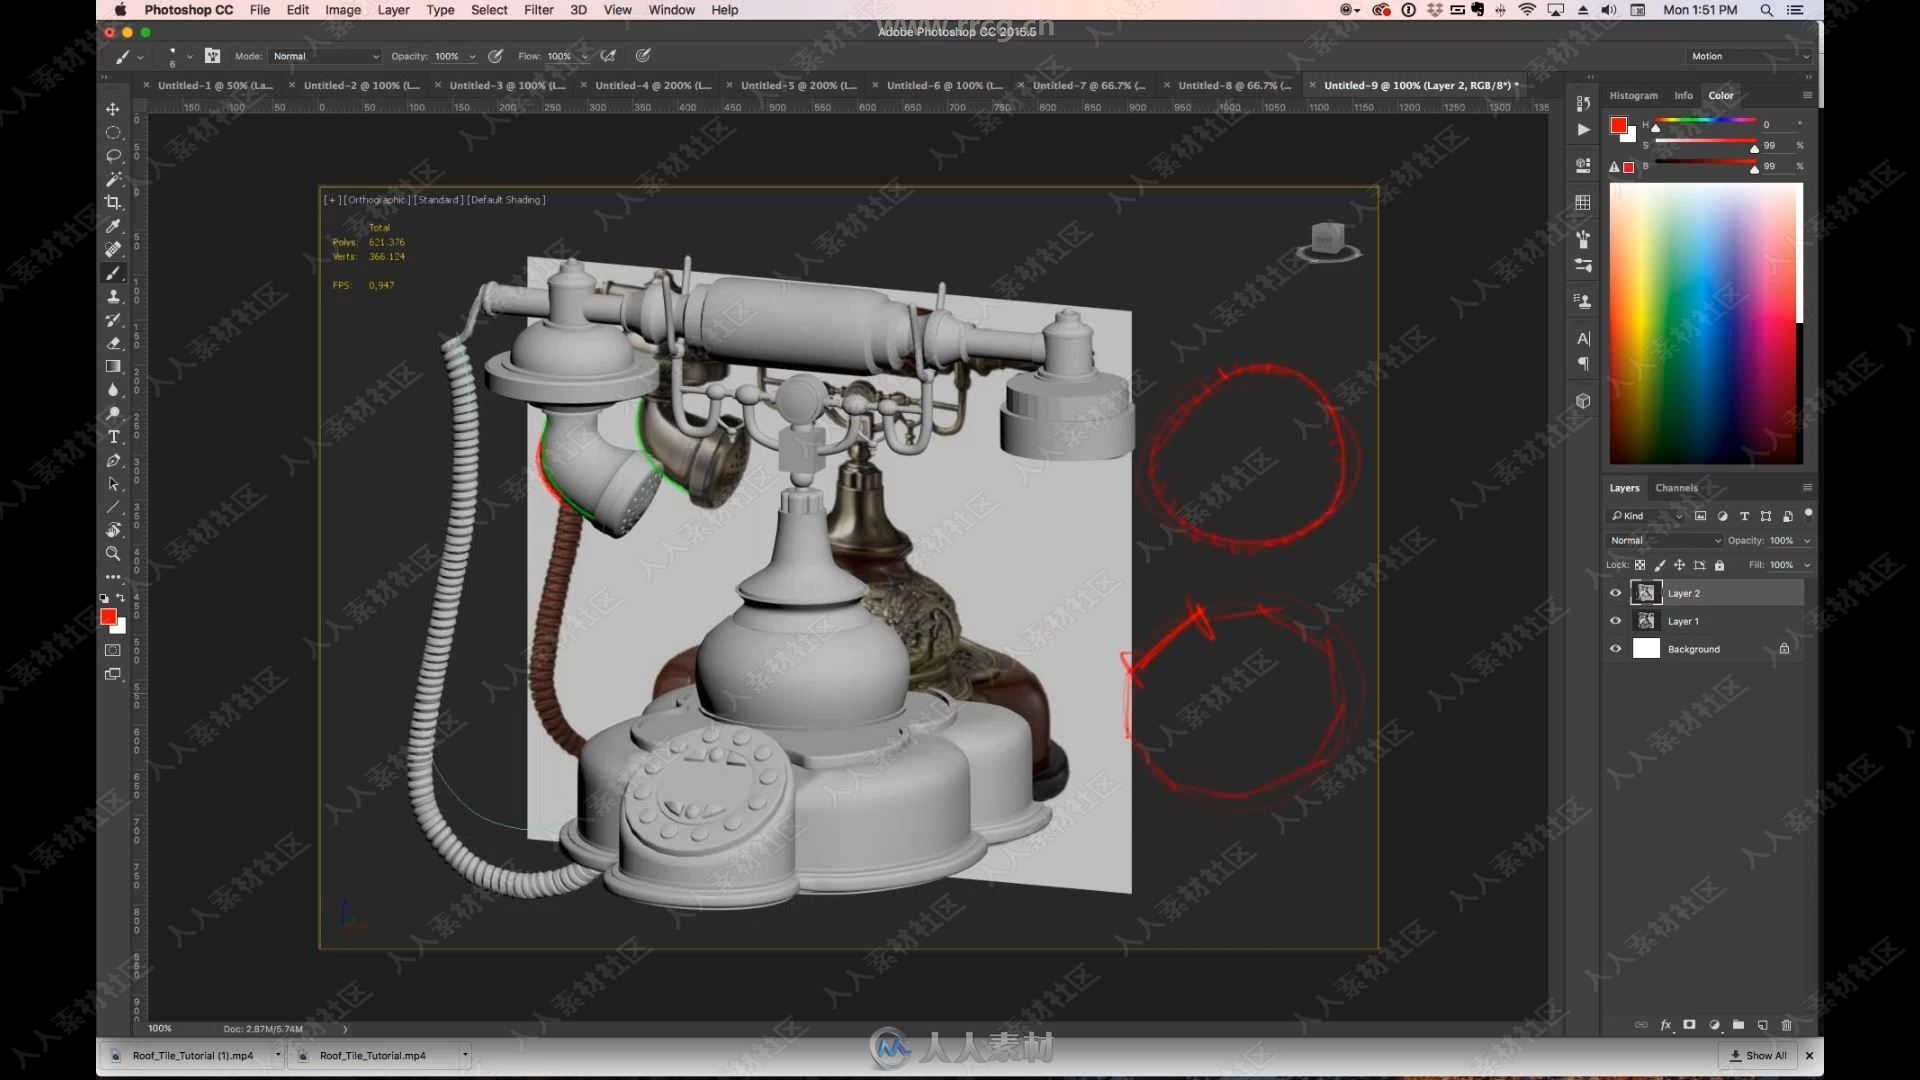Toggle visibility of Layer 1
The image size is (1920, 1080).
[1615, 620]
